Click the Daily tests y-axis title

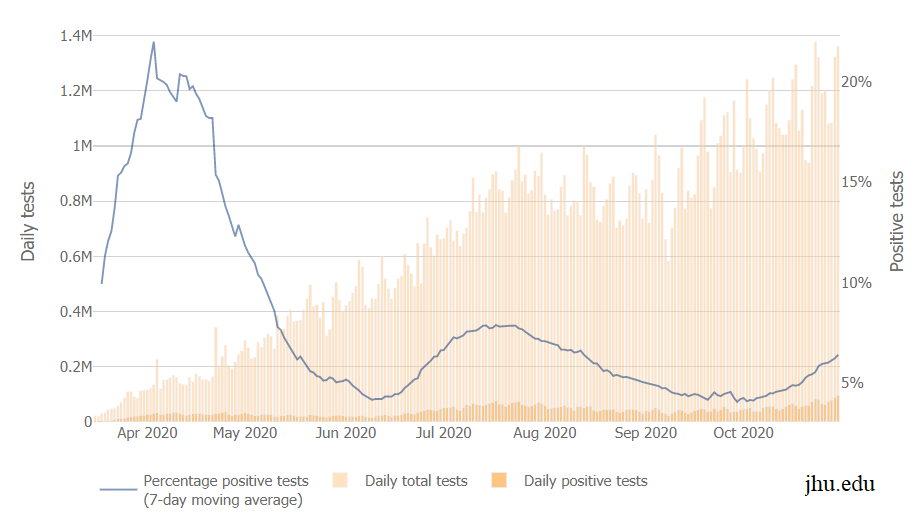tap(28, 221)
